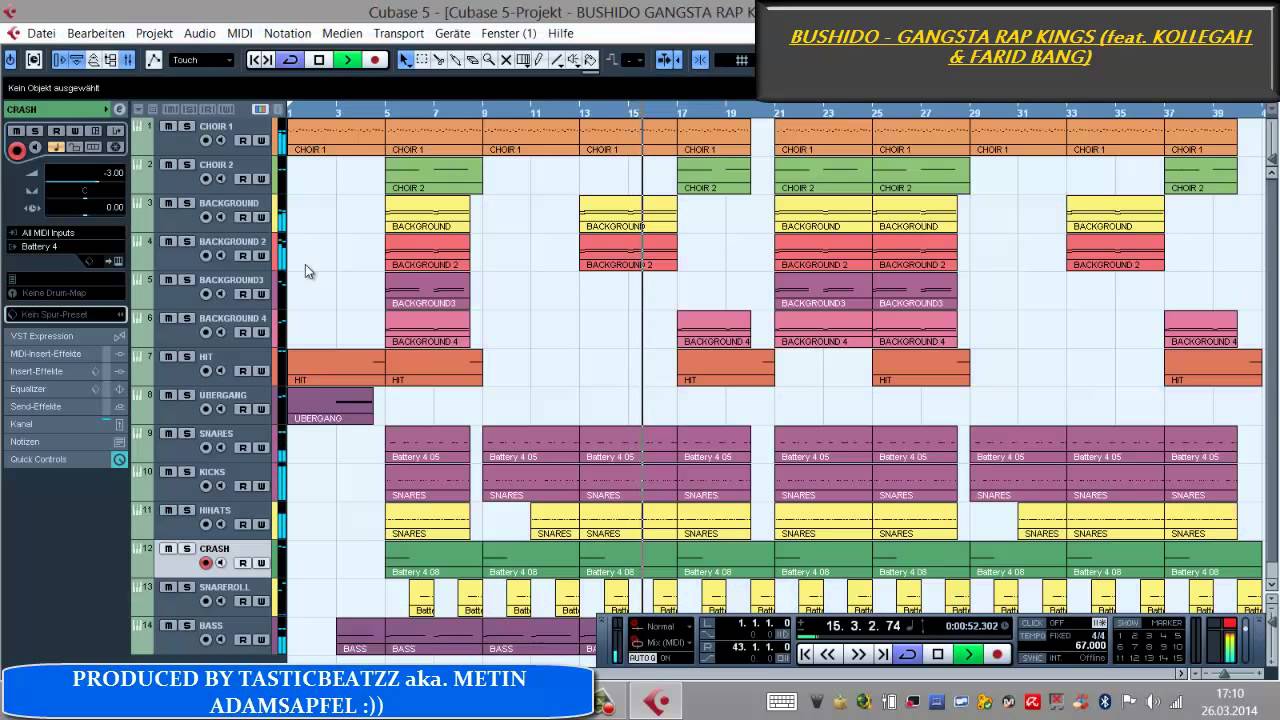This screenshot has width=1280, height=720.
Task: Click Stop in the top toolbar
Action: (319, 60)
